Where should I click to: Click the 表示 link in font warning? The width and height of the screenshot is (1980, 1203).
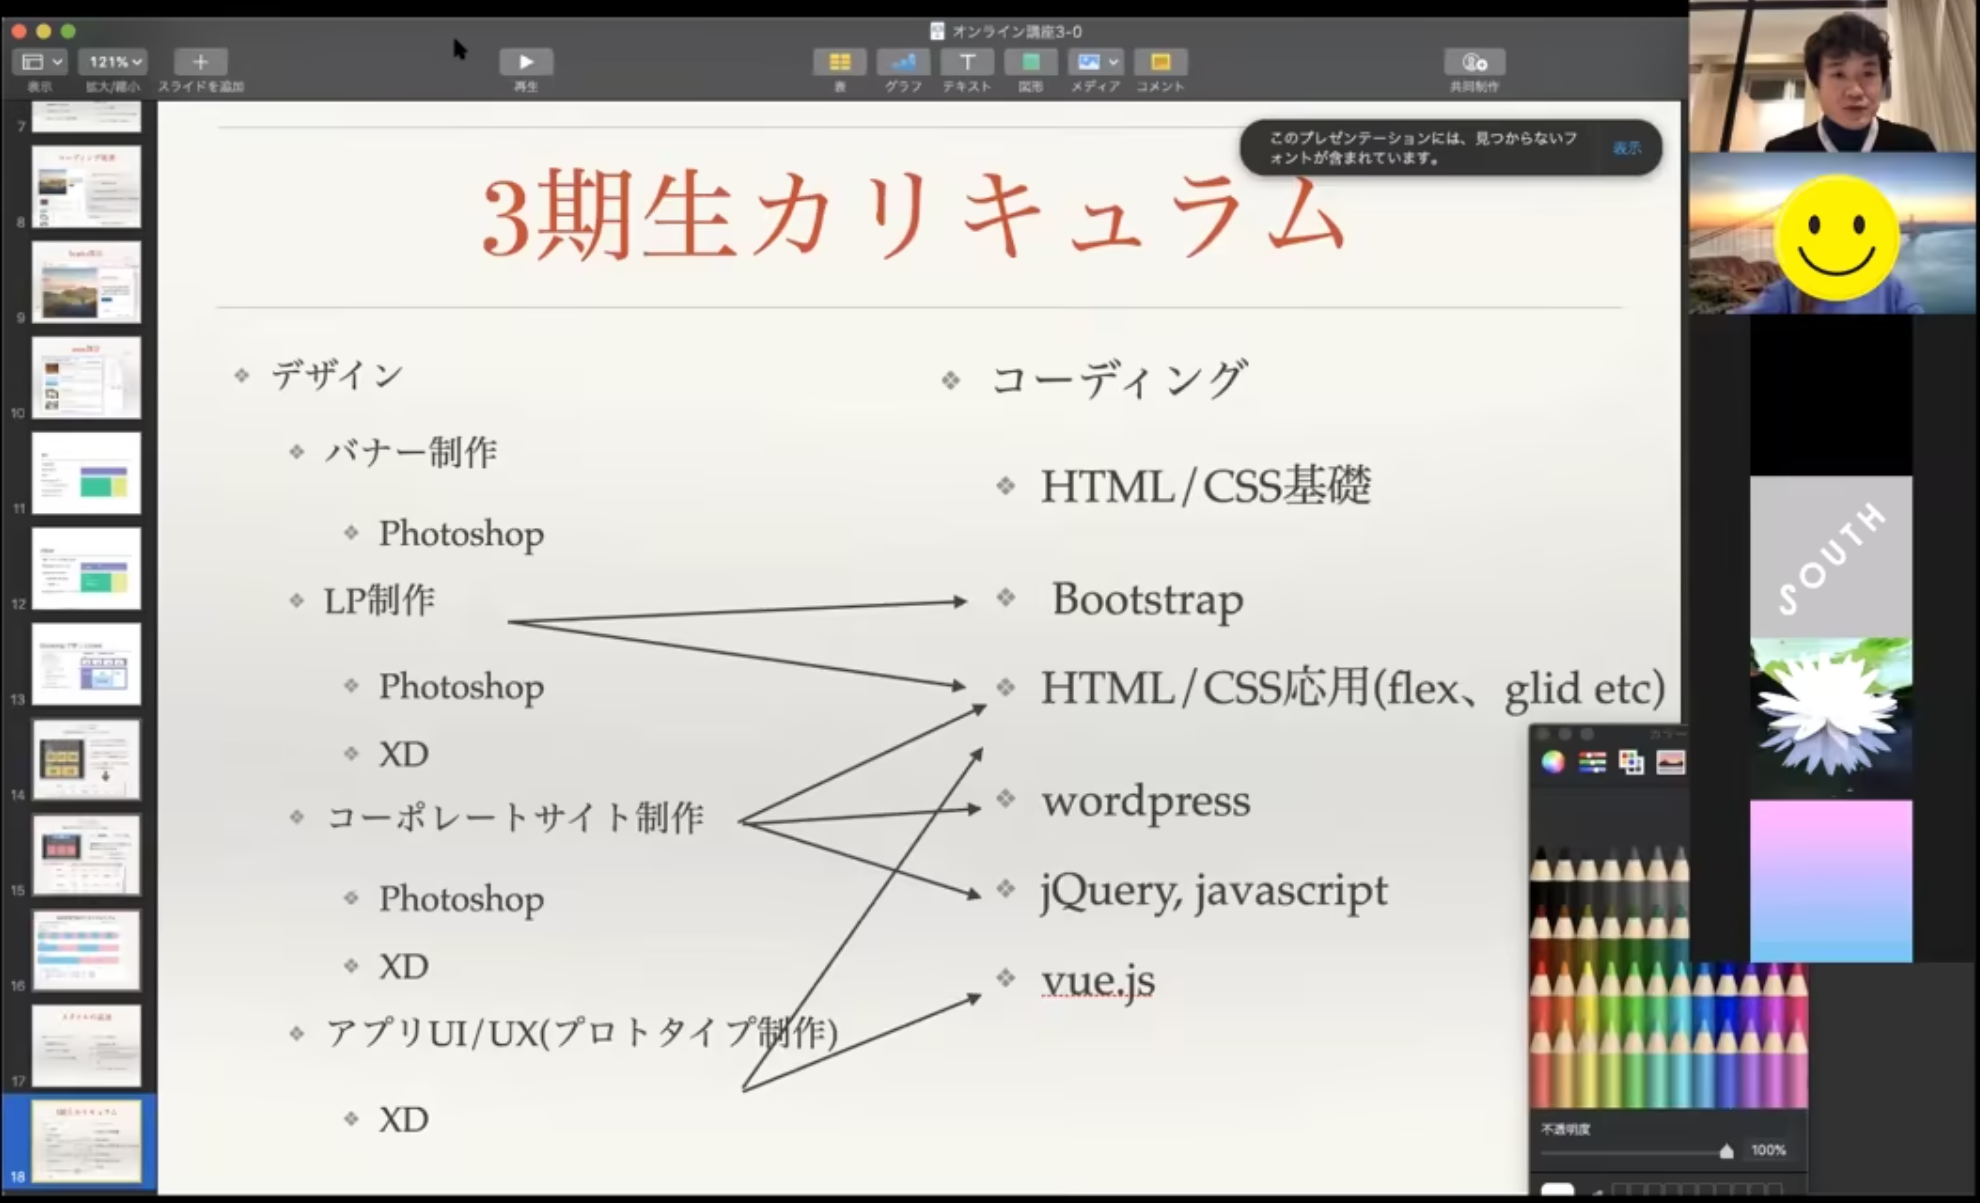pyautogui.click(x=1627, y=148)
